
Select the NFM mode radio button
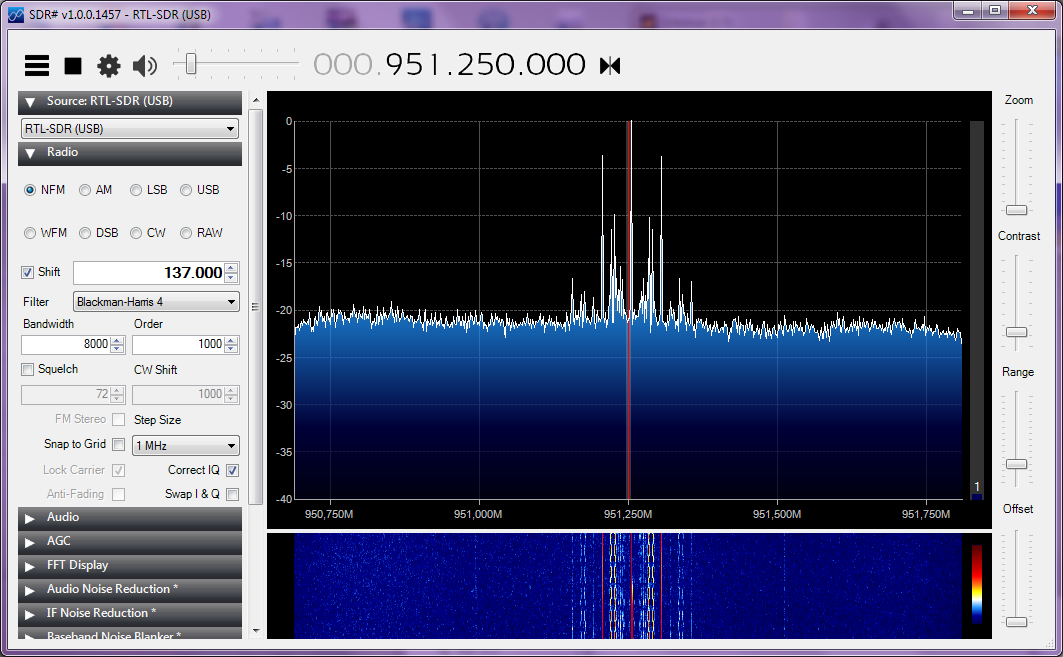(30, 190)
